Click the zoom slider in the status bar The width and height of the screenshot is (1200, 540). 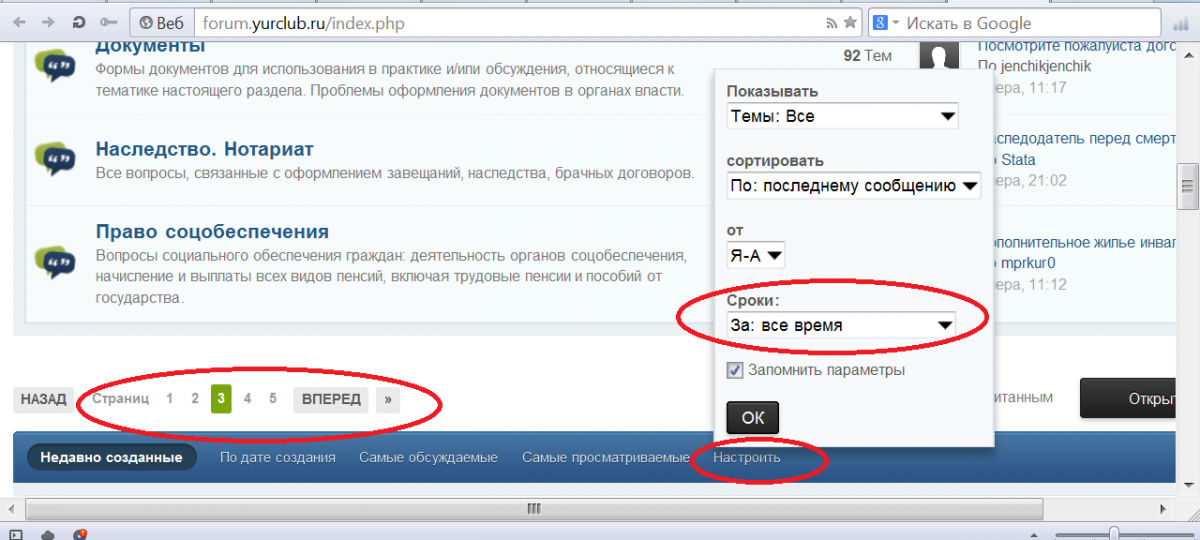click(1112, 533)
